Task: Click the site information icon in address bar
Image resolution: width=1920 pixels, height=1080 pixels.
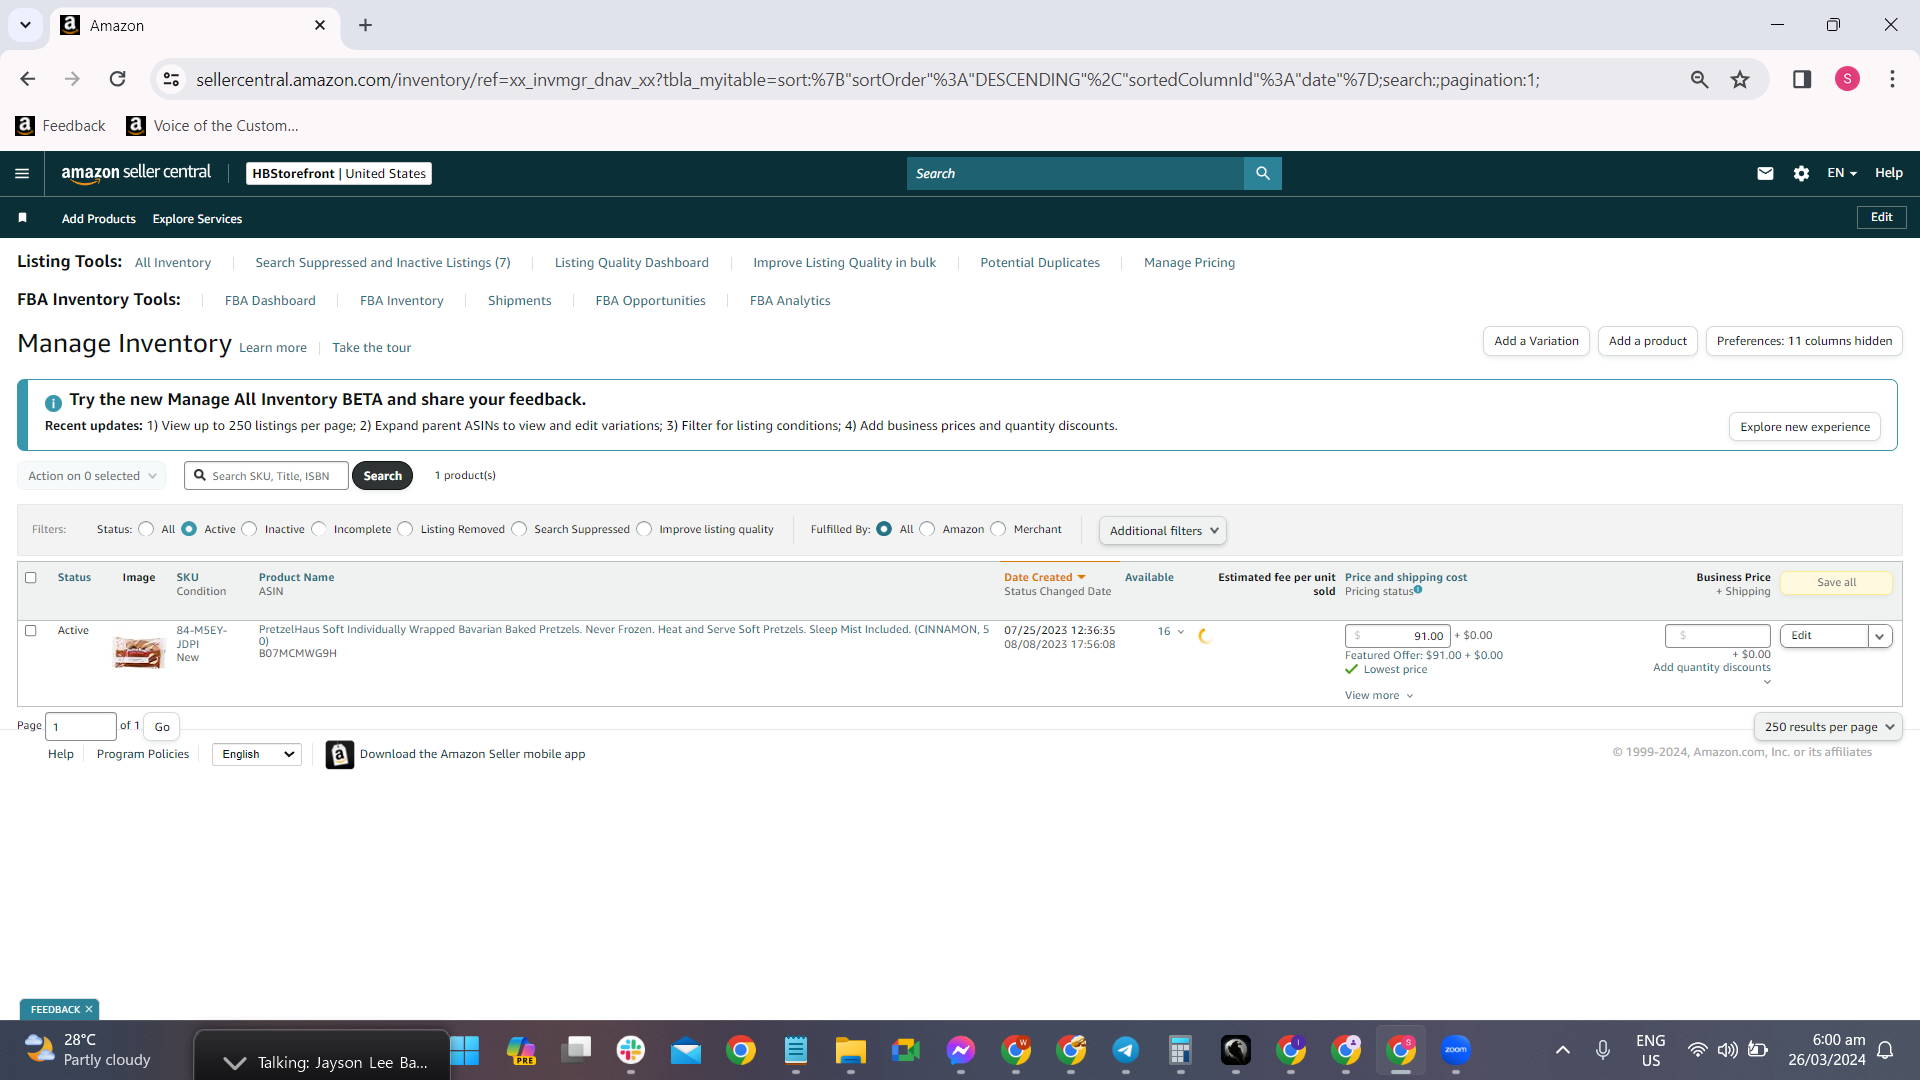Action: click(171, 79)
